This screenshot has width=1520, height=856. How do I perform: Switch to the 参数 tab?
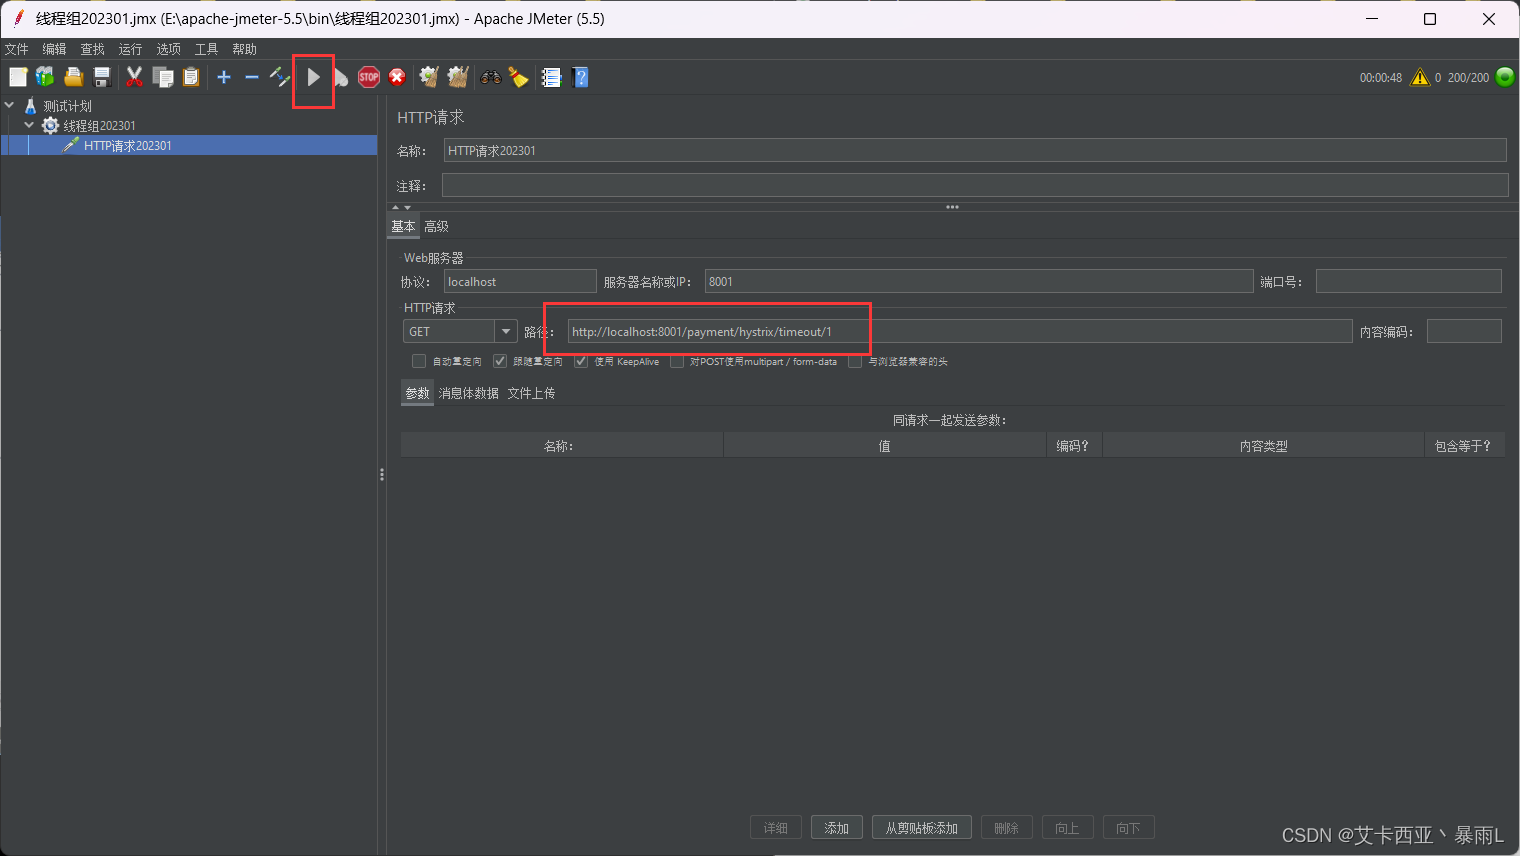tap(417, 394)
